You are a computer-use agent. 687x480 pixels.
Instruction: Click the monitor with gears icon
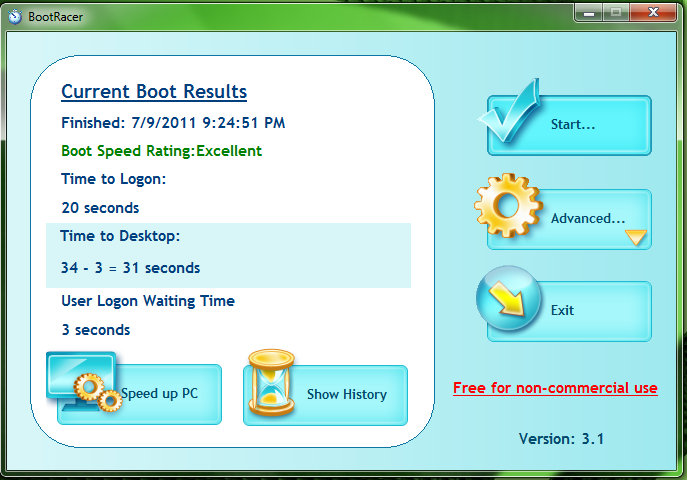84,381
